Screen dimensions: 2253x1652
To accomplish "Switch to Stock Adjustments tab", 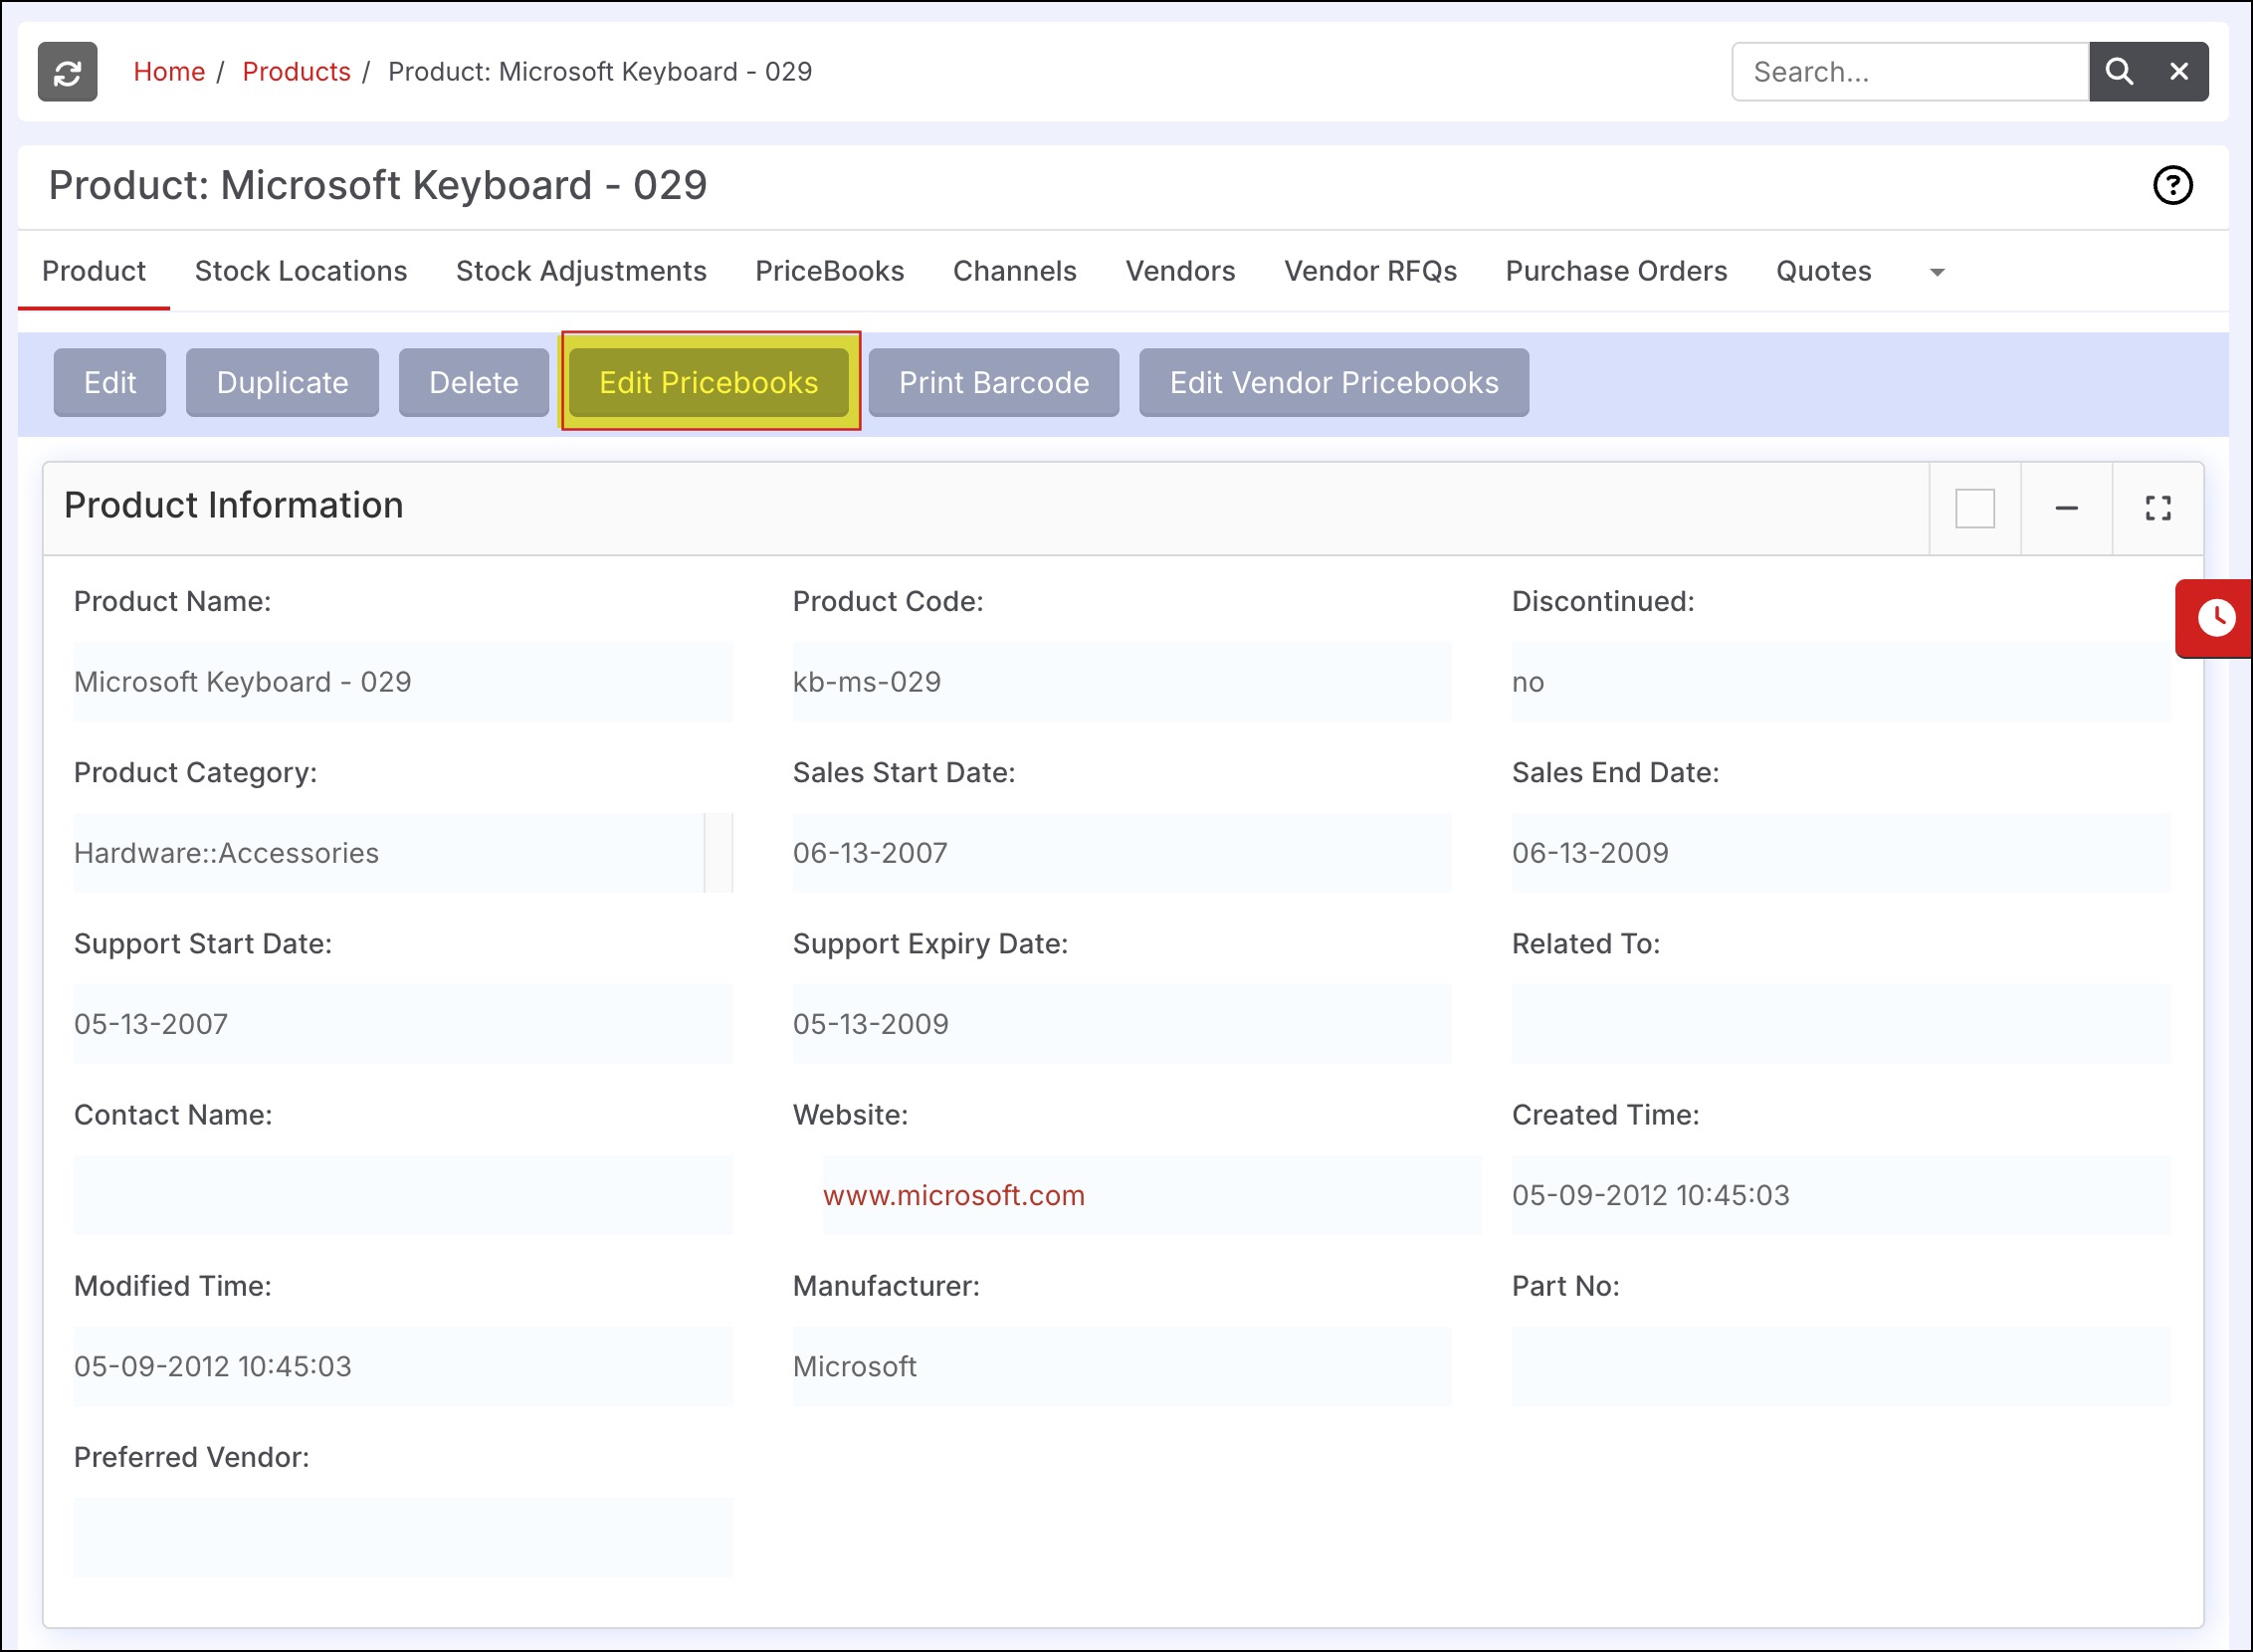I will [581, 271].
